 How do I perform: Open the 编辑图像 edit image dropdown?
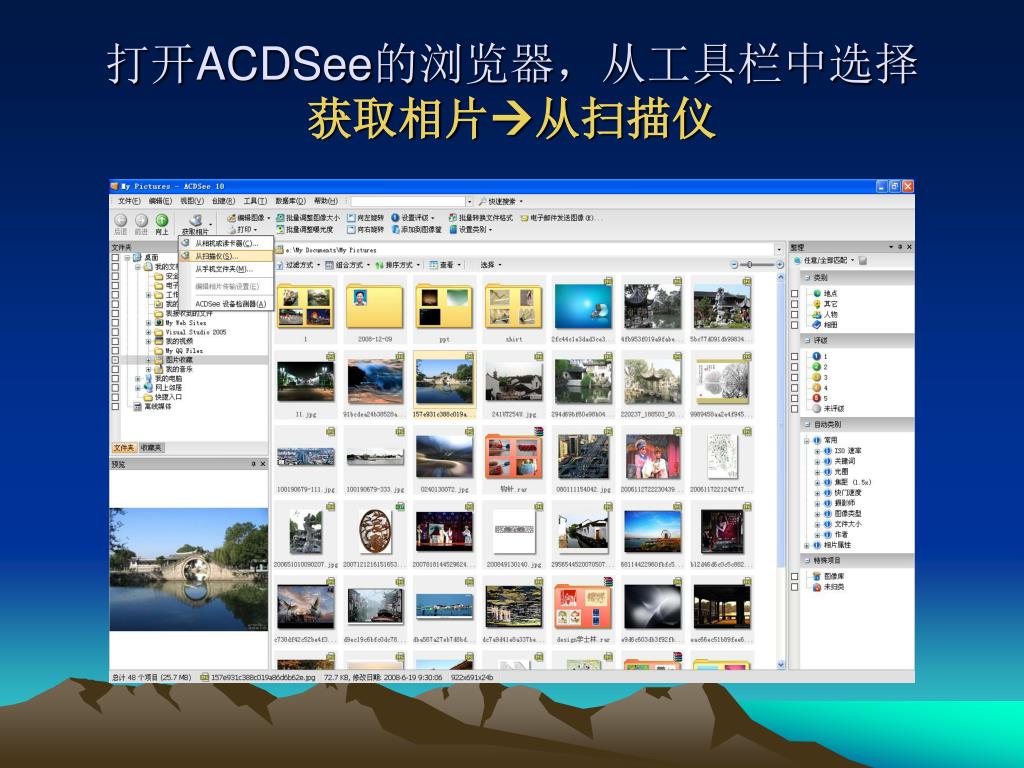coord(248,217)
